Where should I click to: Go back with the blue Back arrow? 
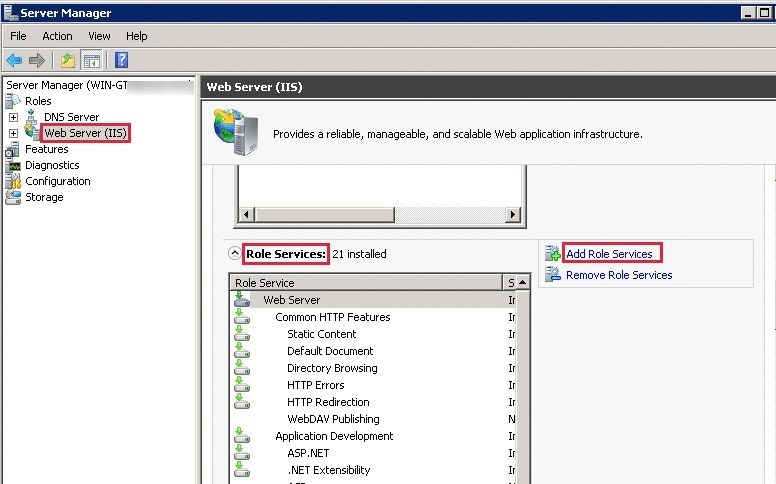14,60
